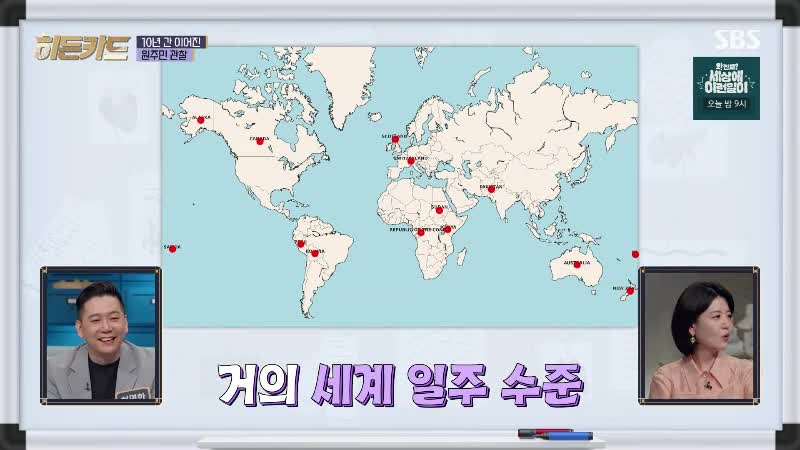Click the red marker in South Asia

click(x=491, y=189)
